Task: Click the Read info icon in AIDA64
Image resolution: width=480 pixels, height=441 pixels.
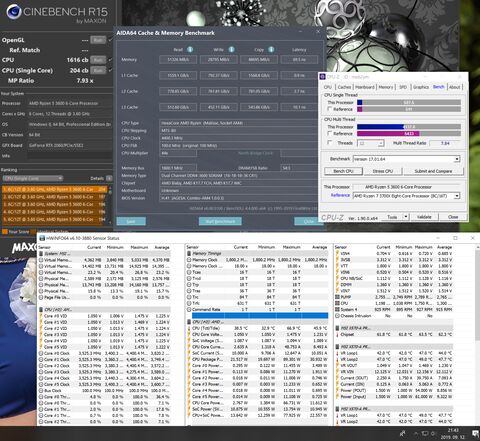Action: [x=190, y=49]
